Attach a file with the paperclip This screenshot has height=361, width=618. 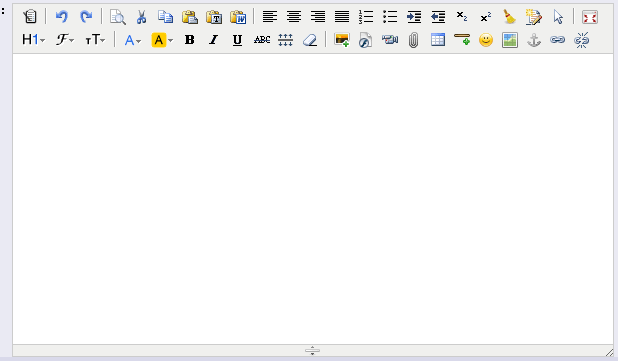click(413, 40)
